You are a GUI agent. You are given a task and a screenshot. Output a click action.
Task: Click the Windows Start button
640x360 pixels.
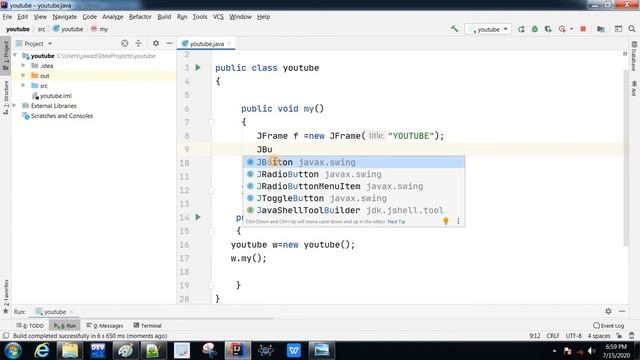coord(13,351)
